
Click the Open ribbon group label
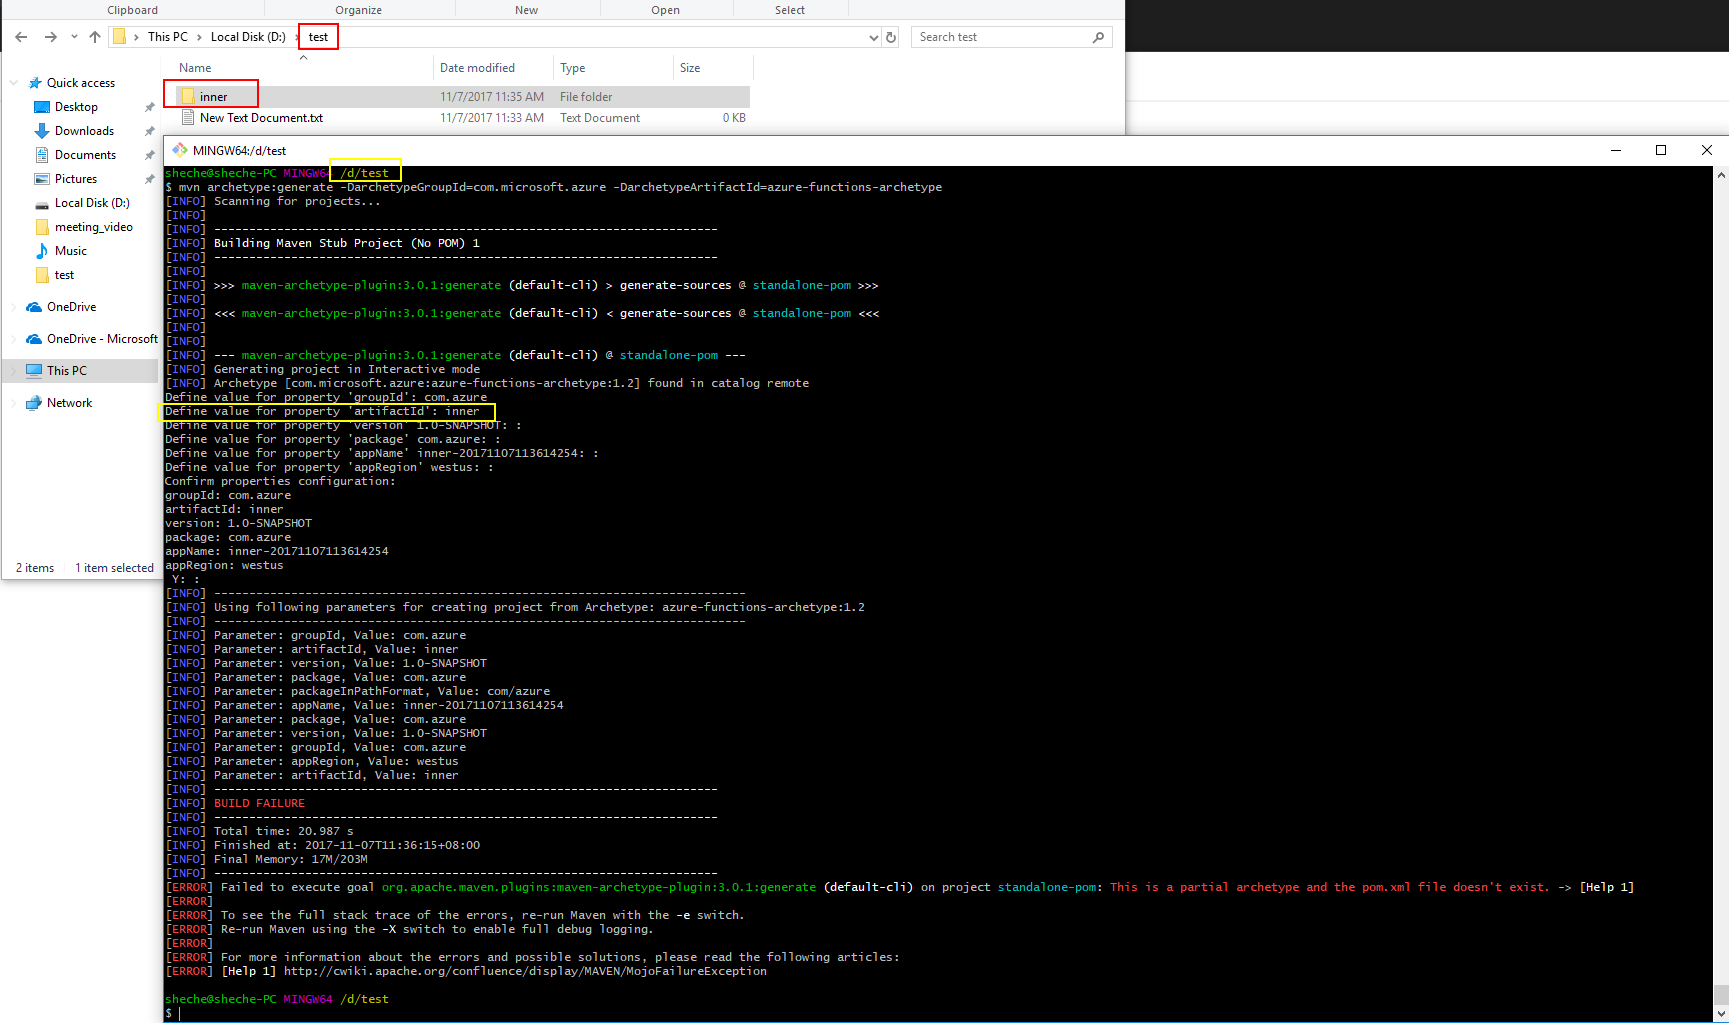coord(665,10)
